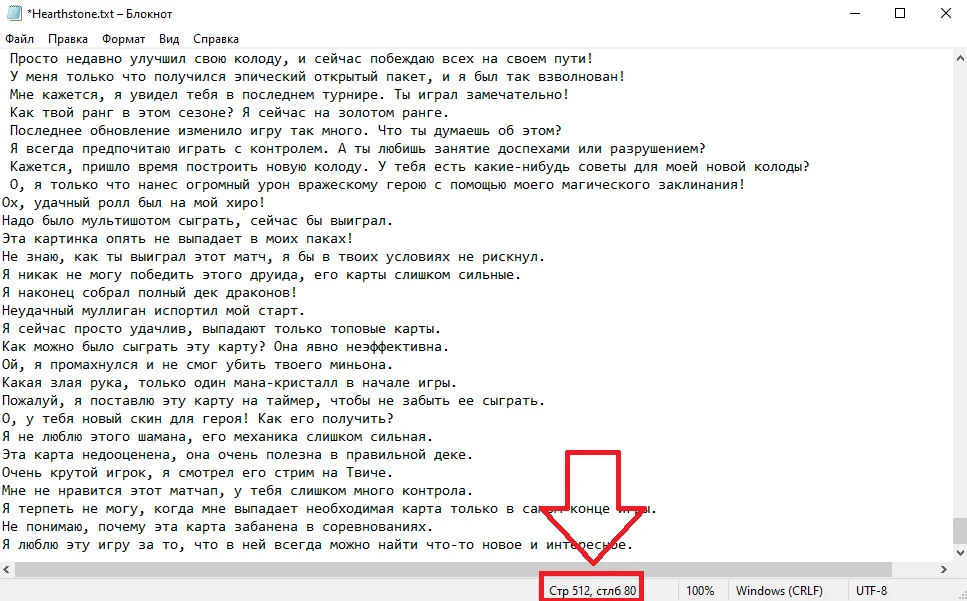
Task: Click line 'Я сейчас просто удачлив'
Action: 221,329
